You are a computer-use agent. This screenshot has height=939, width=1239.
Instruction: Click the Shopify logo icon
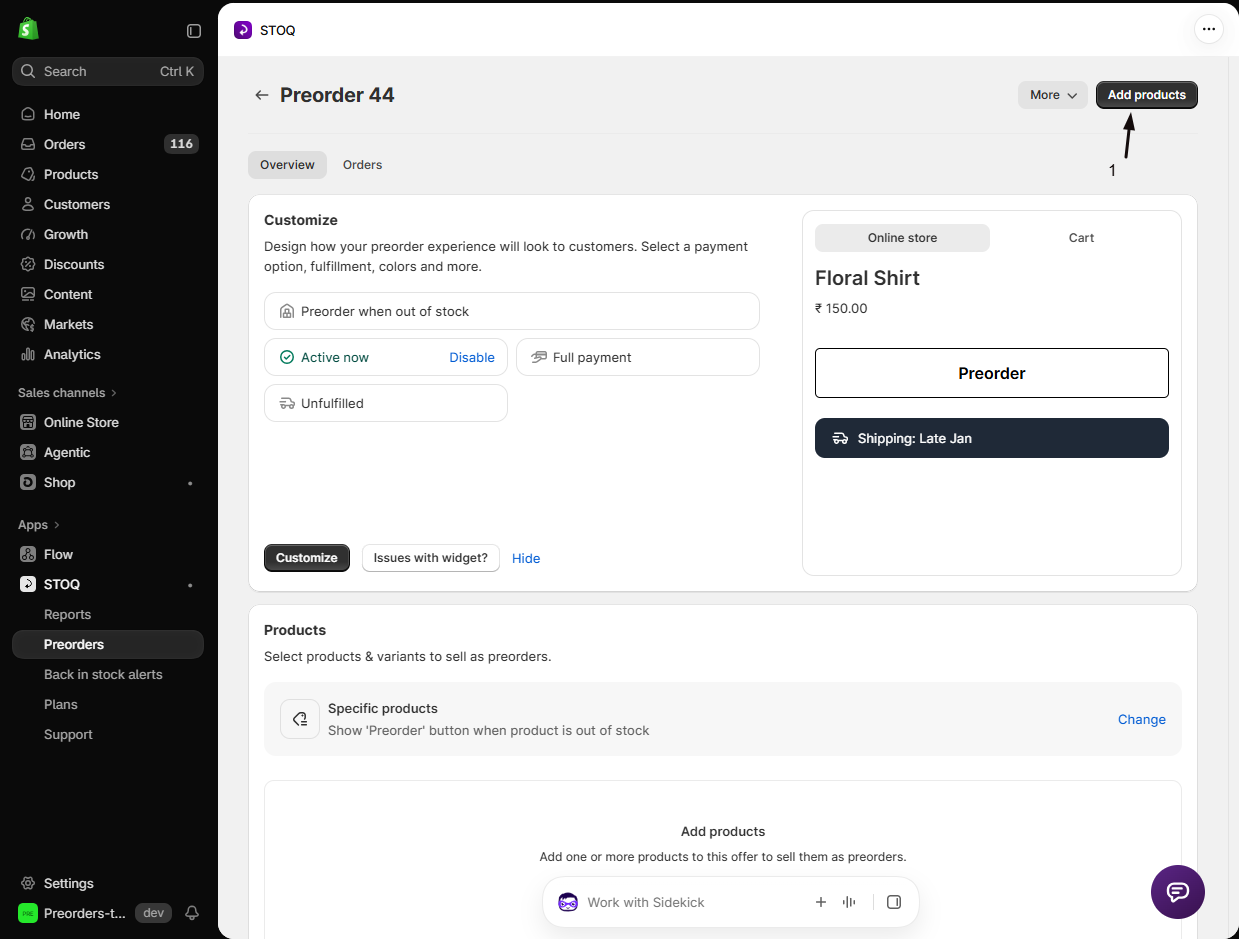[28, 29]
